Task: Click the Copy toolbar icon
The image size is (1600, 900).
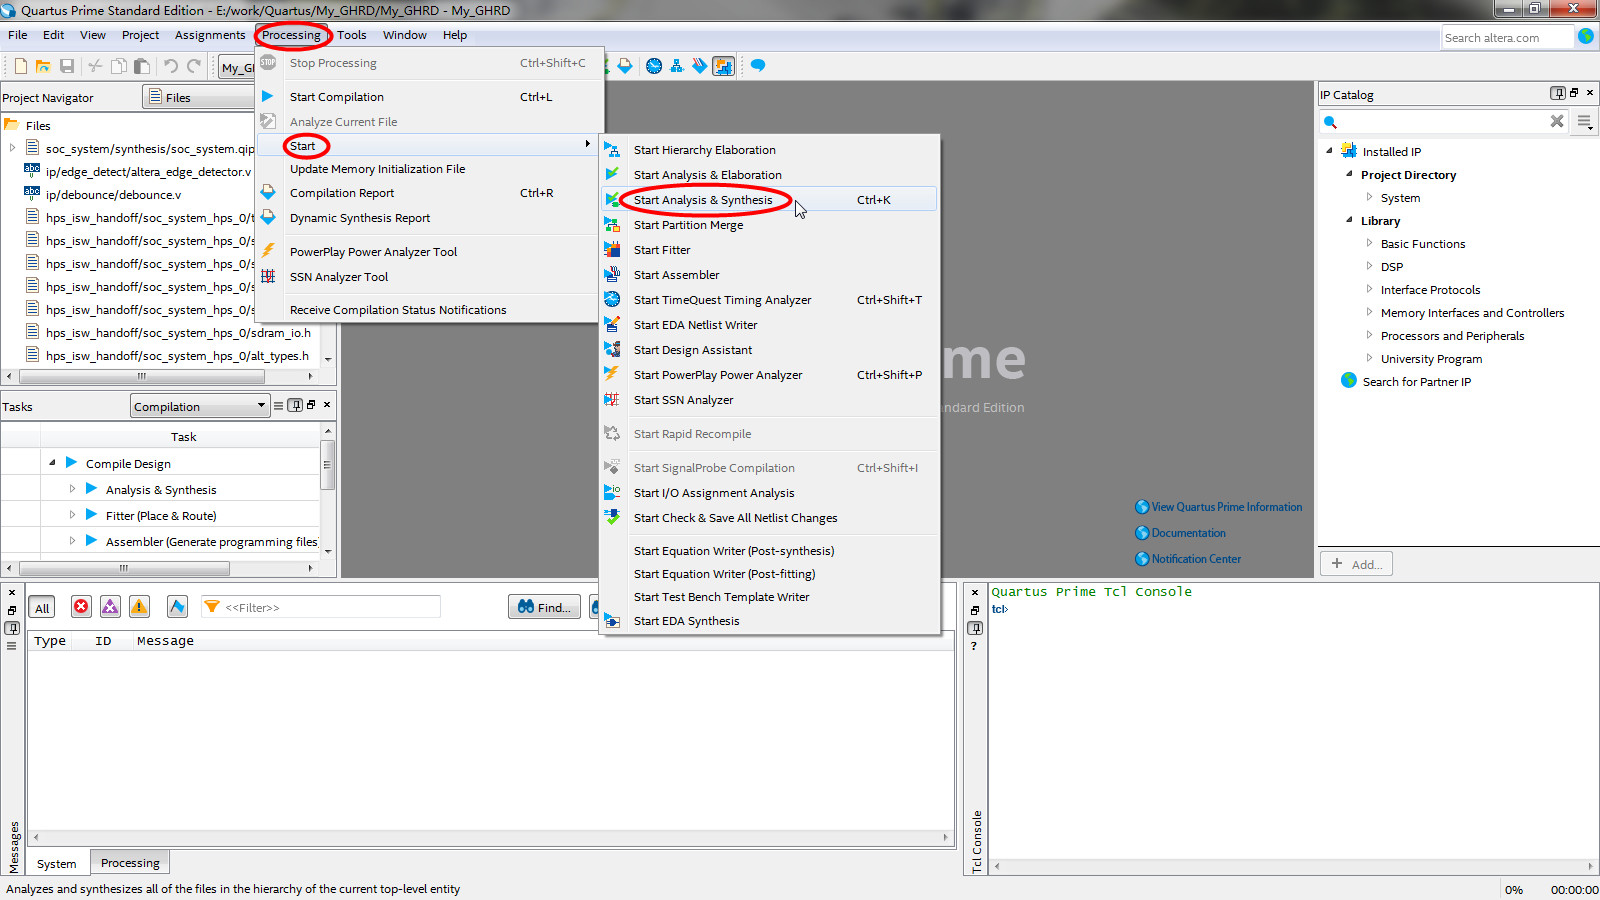Action: pyautogui.click(x=118, y=66)
